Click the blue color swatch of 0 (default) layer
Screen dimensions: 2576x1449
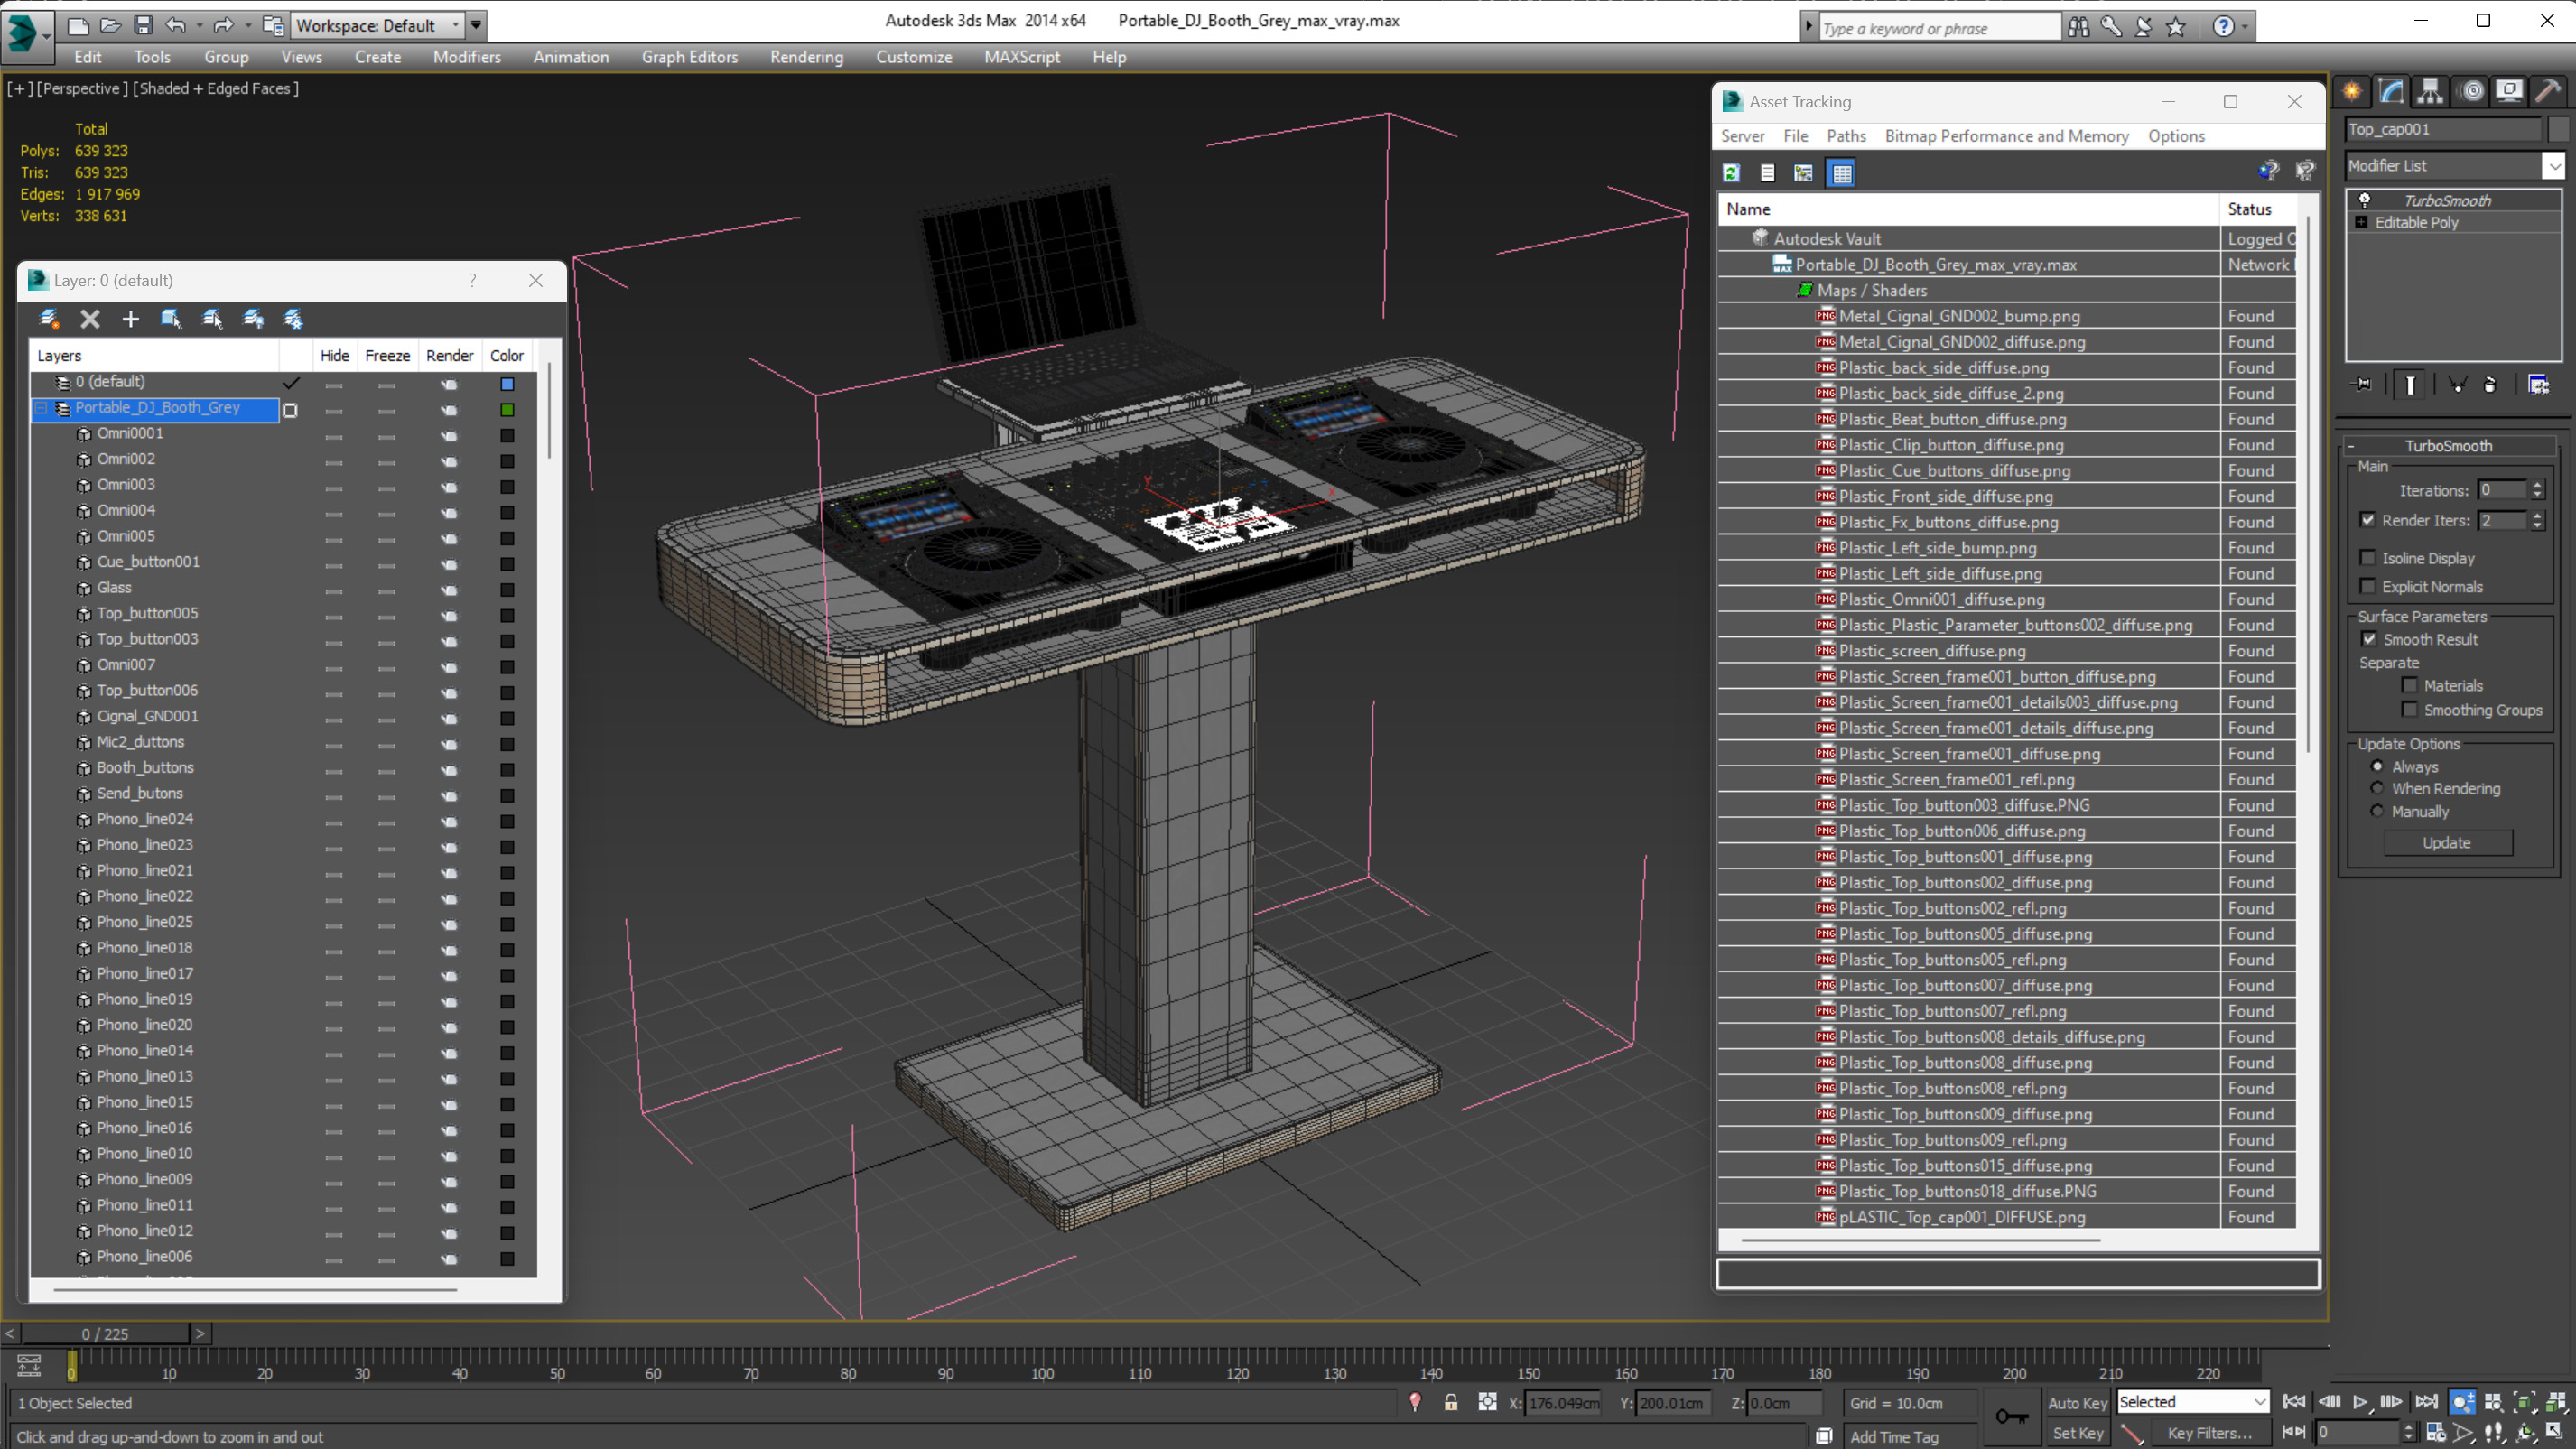click(x=507, y=384)
